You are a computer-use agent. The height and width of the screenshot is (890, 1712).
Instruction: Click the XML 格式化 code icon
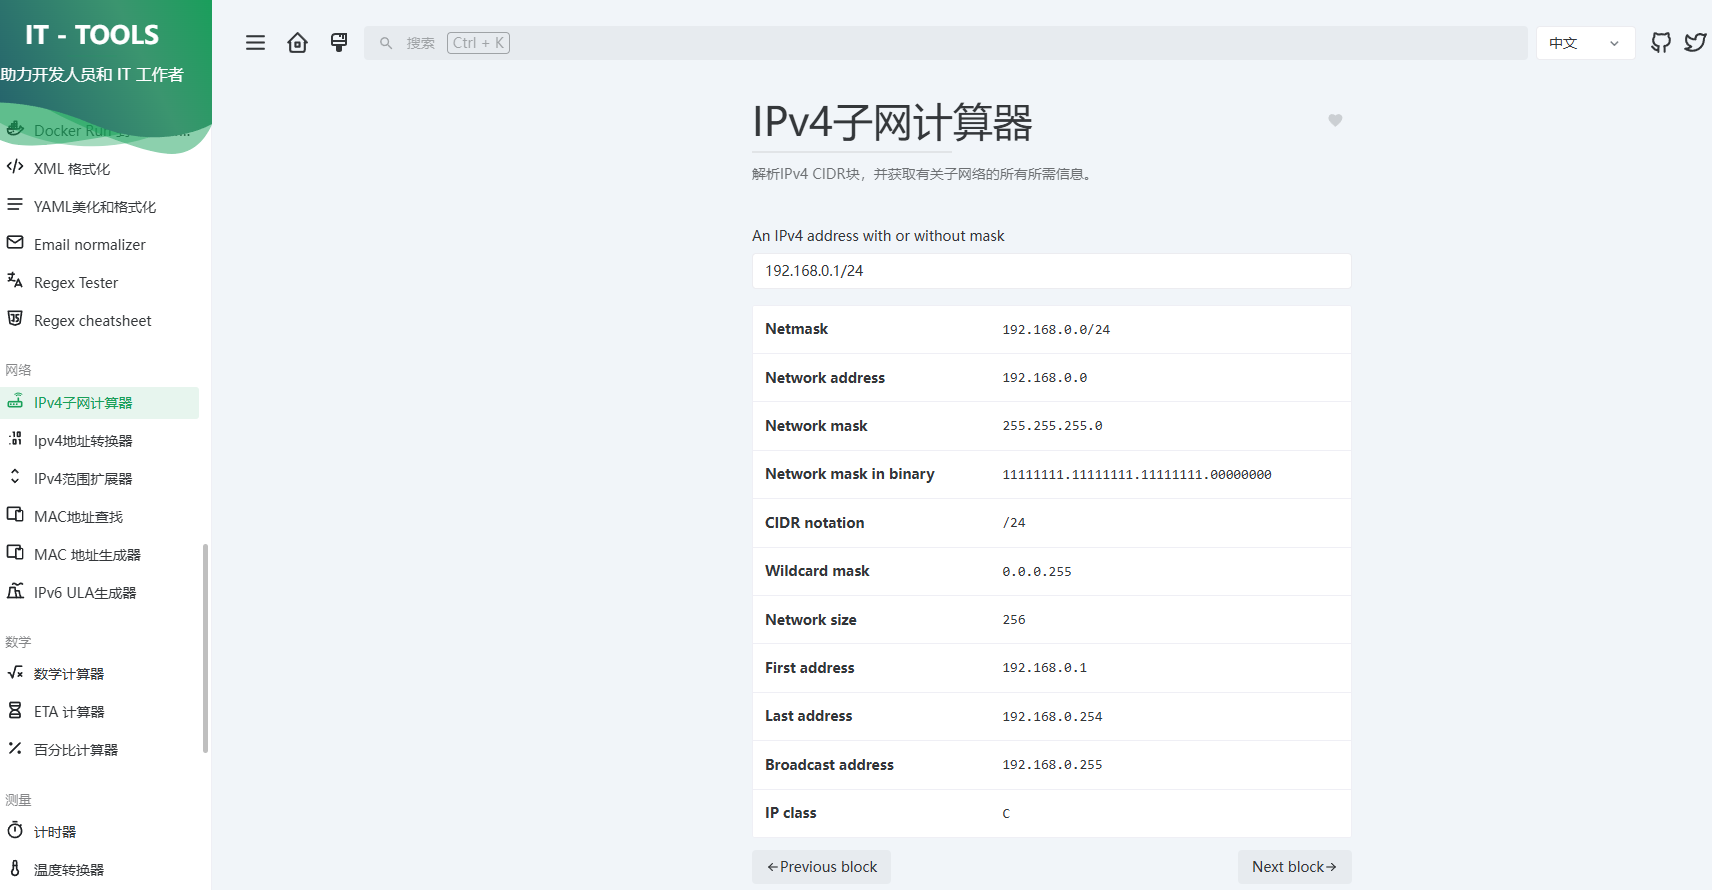click(15, 167)
